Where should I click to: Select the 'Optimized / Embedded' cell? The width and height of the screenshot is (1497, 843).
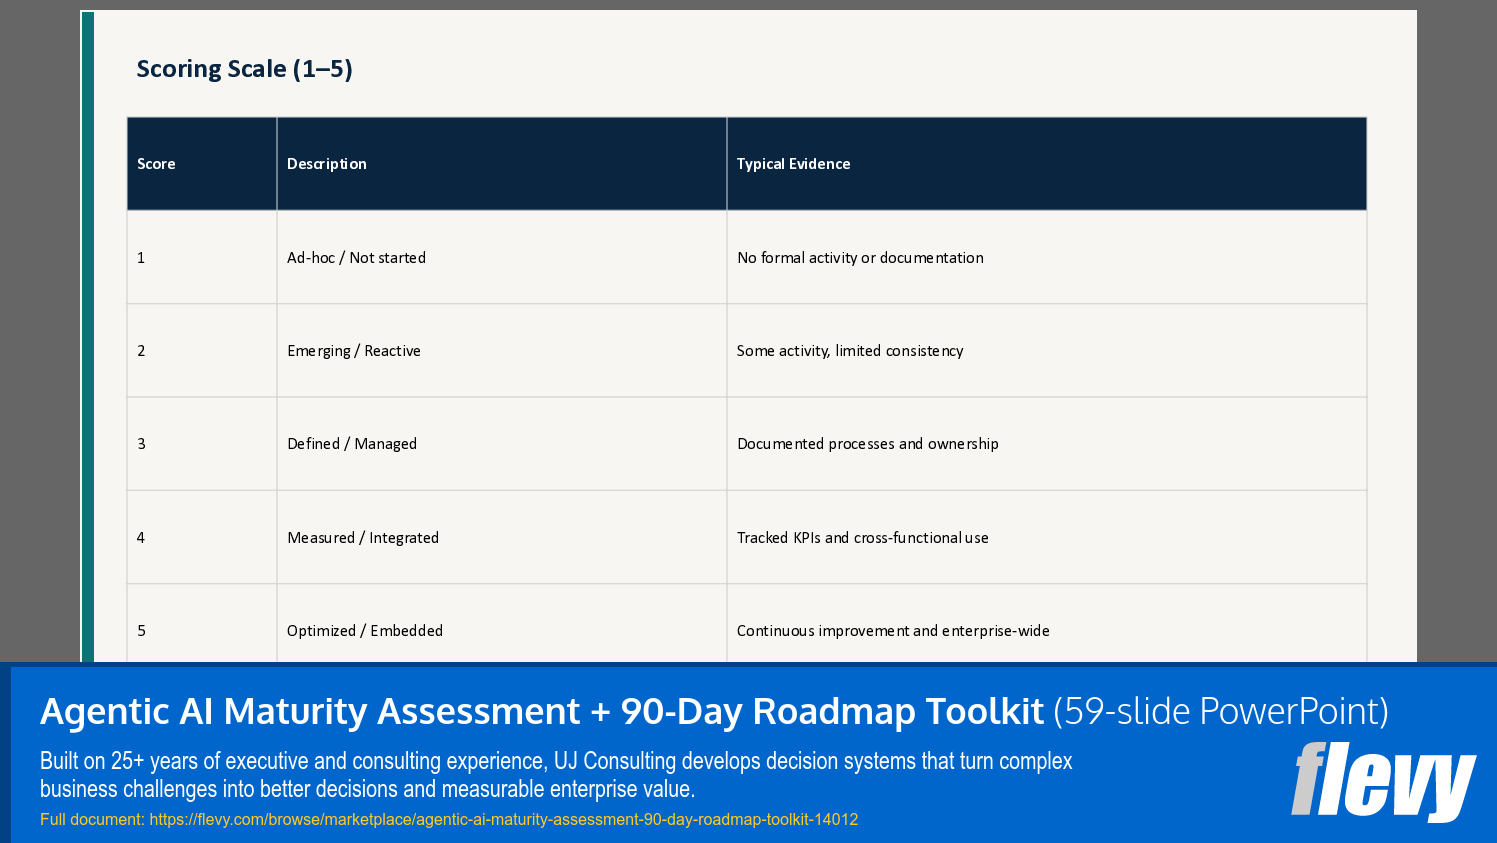502,623
